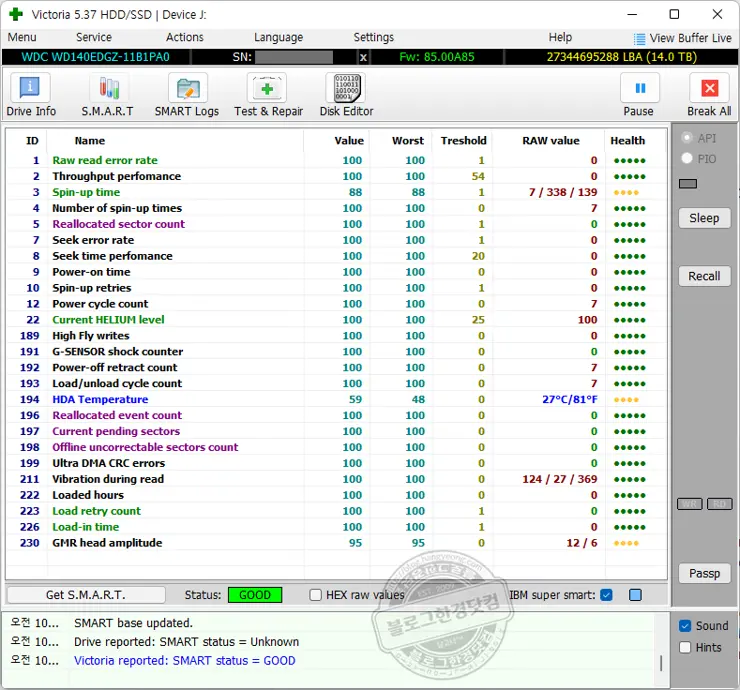The width and height of the screenshot is (740, 690).
Task: Click the View Buffer Live icon
Action: point(639,38)
